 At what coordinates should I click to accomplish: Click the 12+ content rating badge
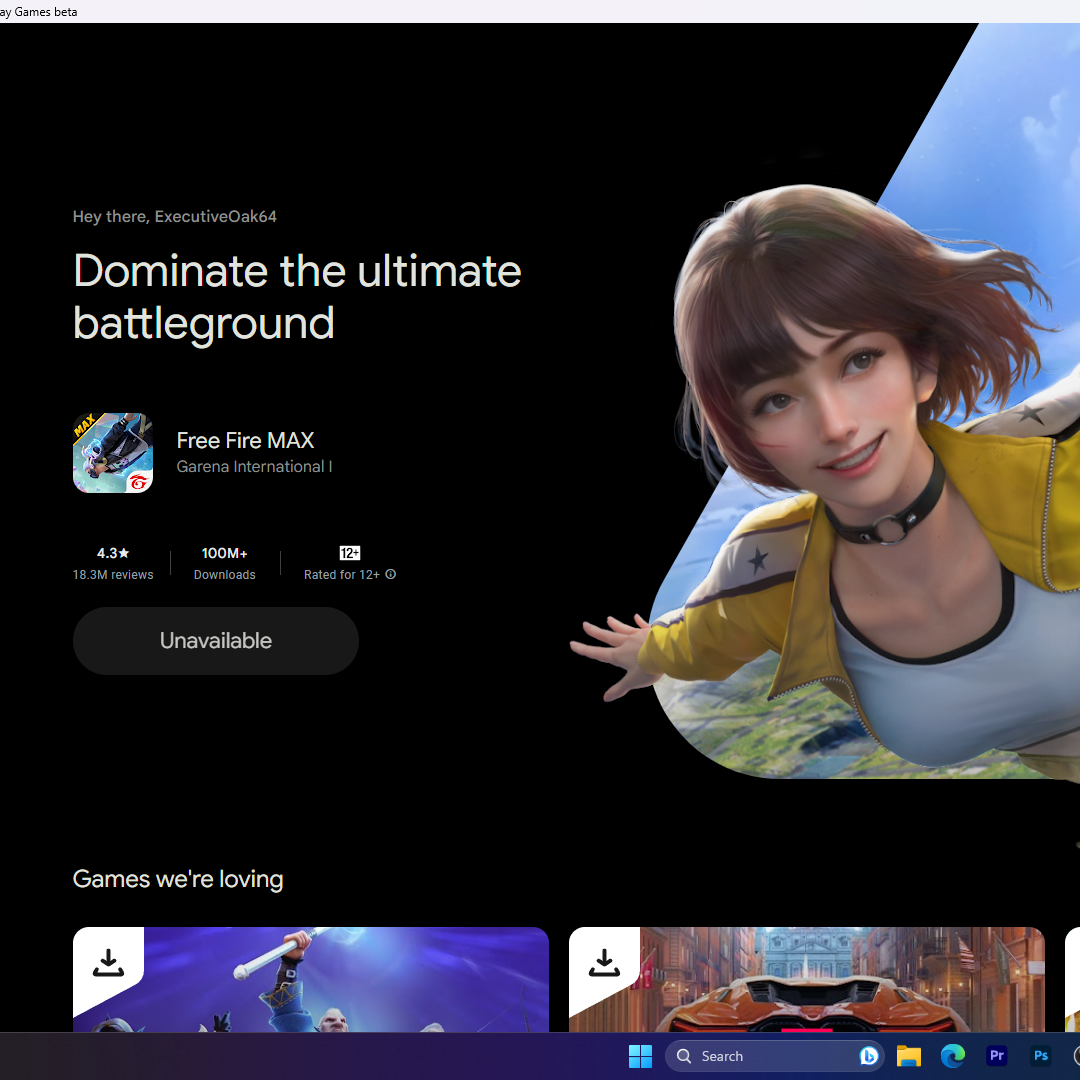(349, 553)
